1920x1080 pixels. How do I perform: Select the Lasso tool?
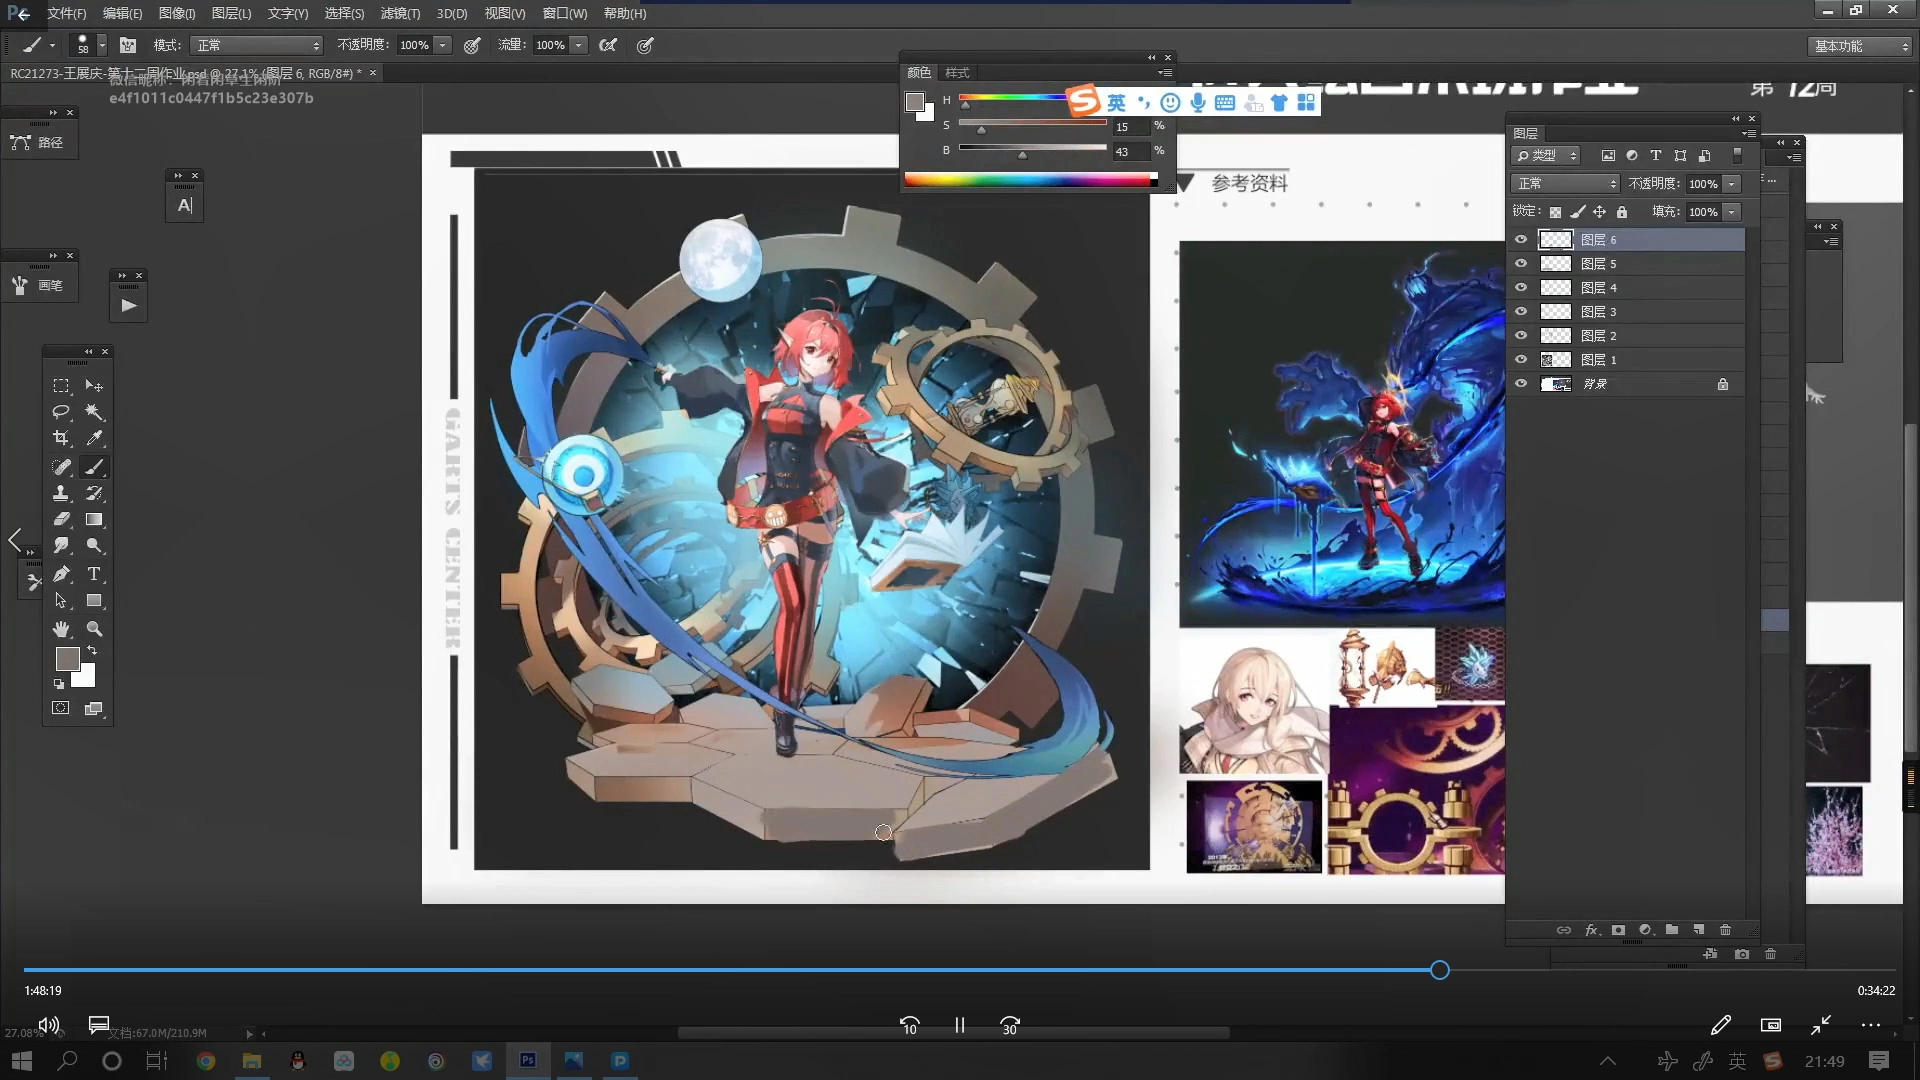point(61,412)
